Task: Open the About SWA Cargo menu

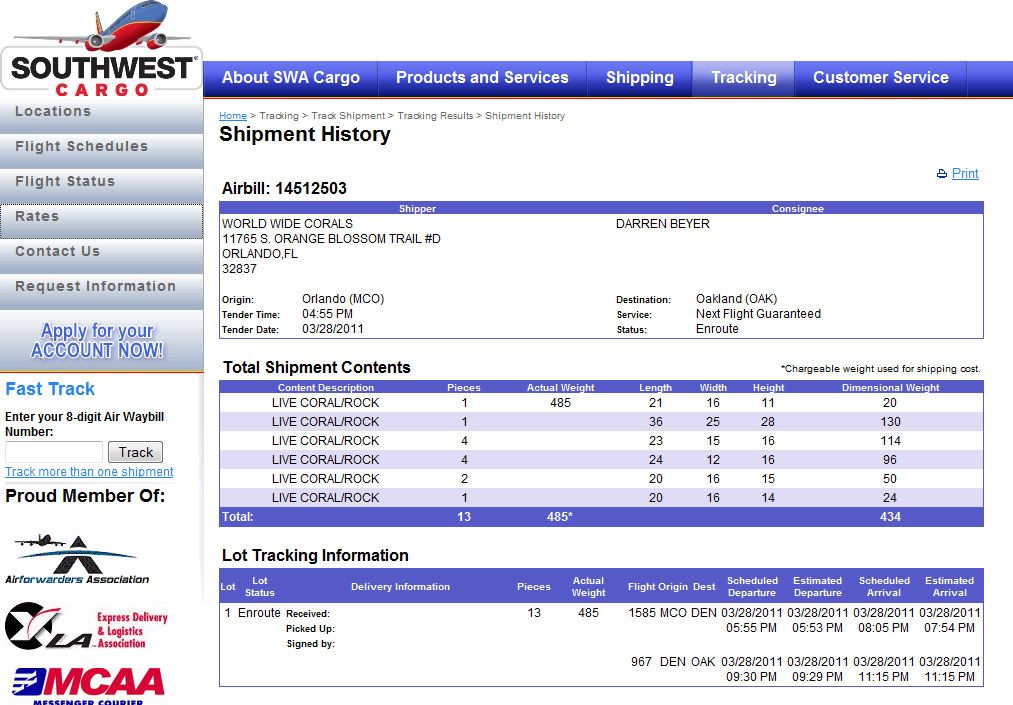Action: pos(291,78)
